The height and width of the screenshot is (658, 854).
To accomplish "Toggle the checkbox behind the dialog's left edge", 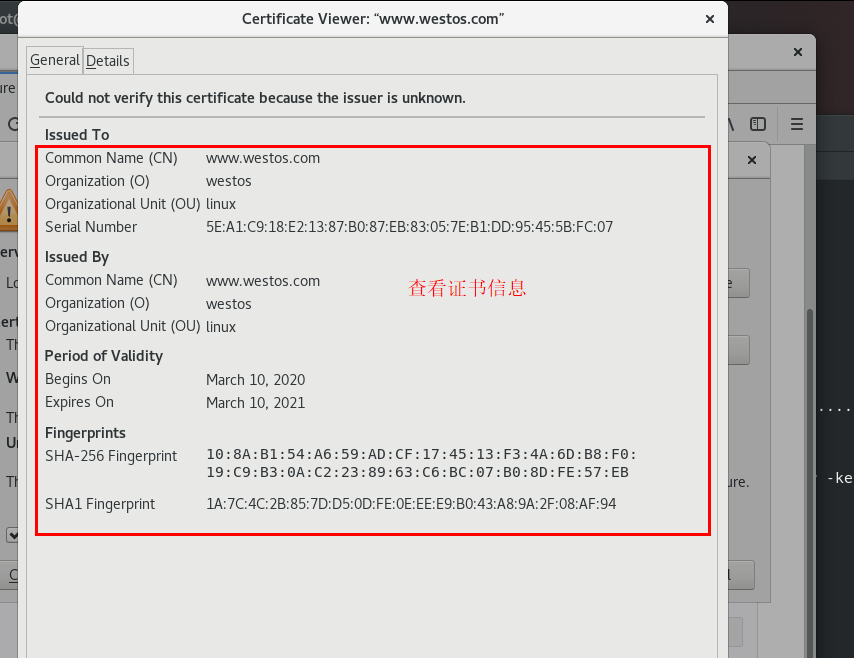I will [x=12, y=535].
